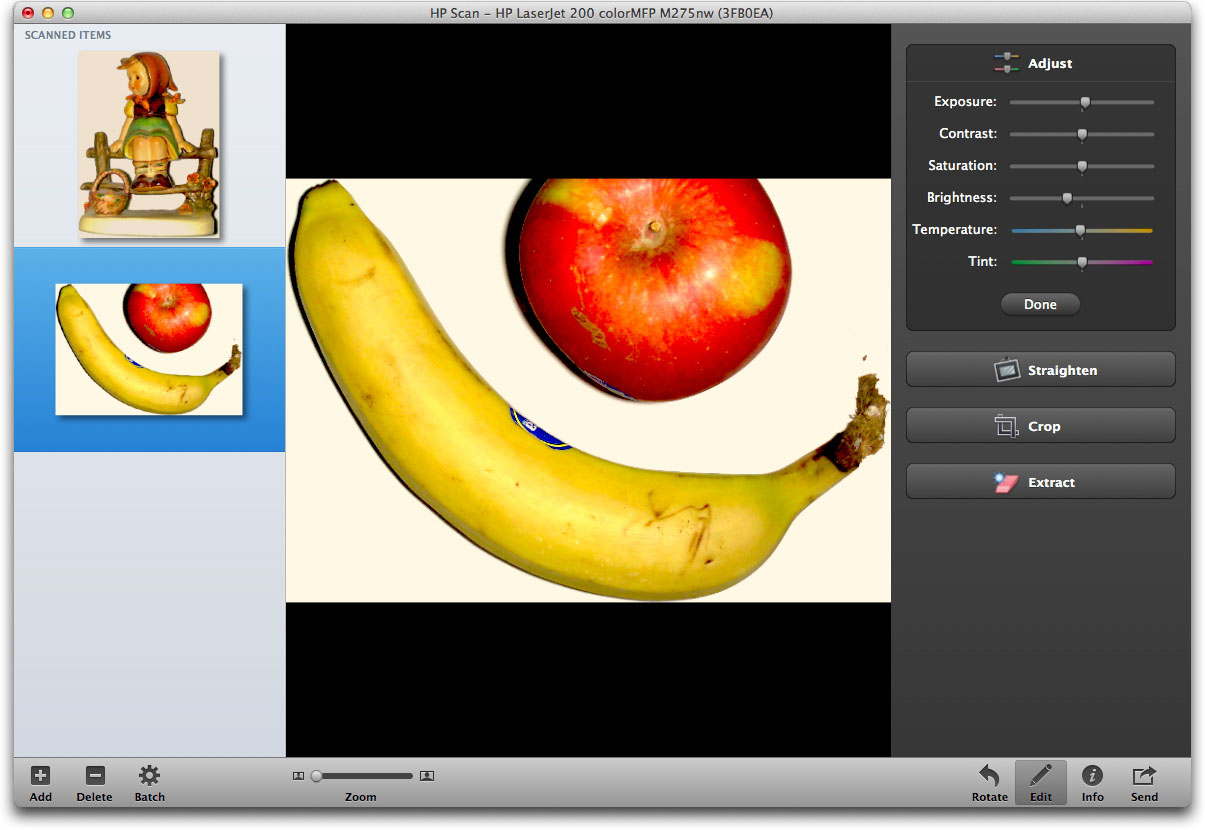Viewport: 1205px width, 830px height.
Task: Select the figurine scan thumbnail
Action: click(149, 144)
